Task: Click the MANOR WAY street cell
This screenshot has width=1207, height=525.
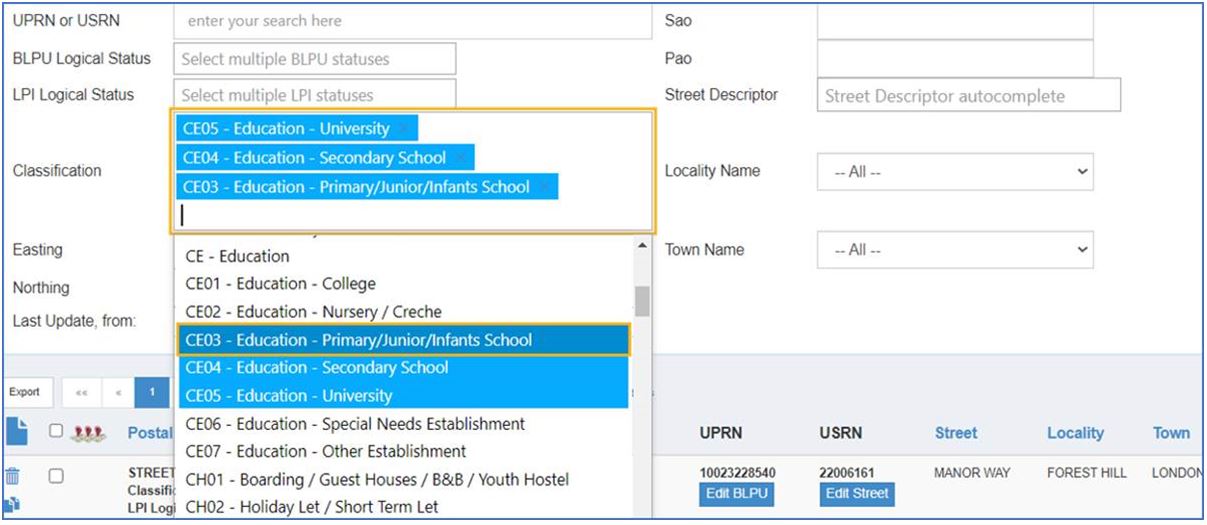Action: [972, 472]
